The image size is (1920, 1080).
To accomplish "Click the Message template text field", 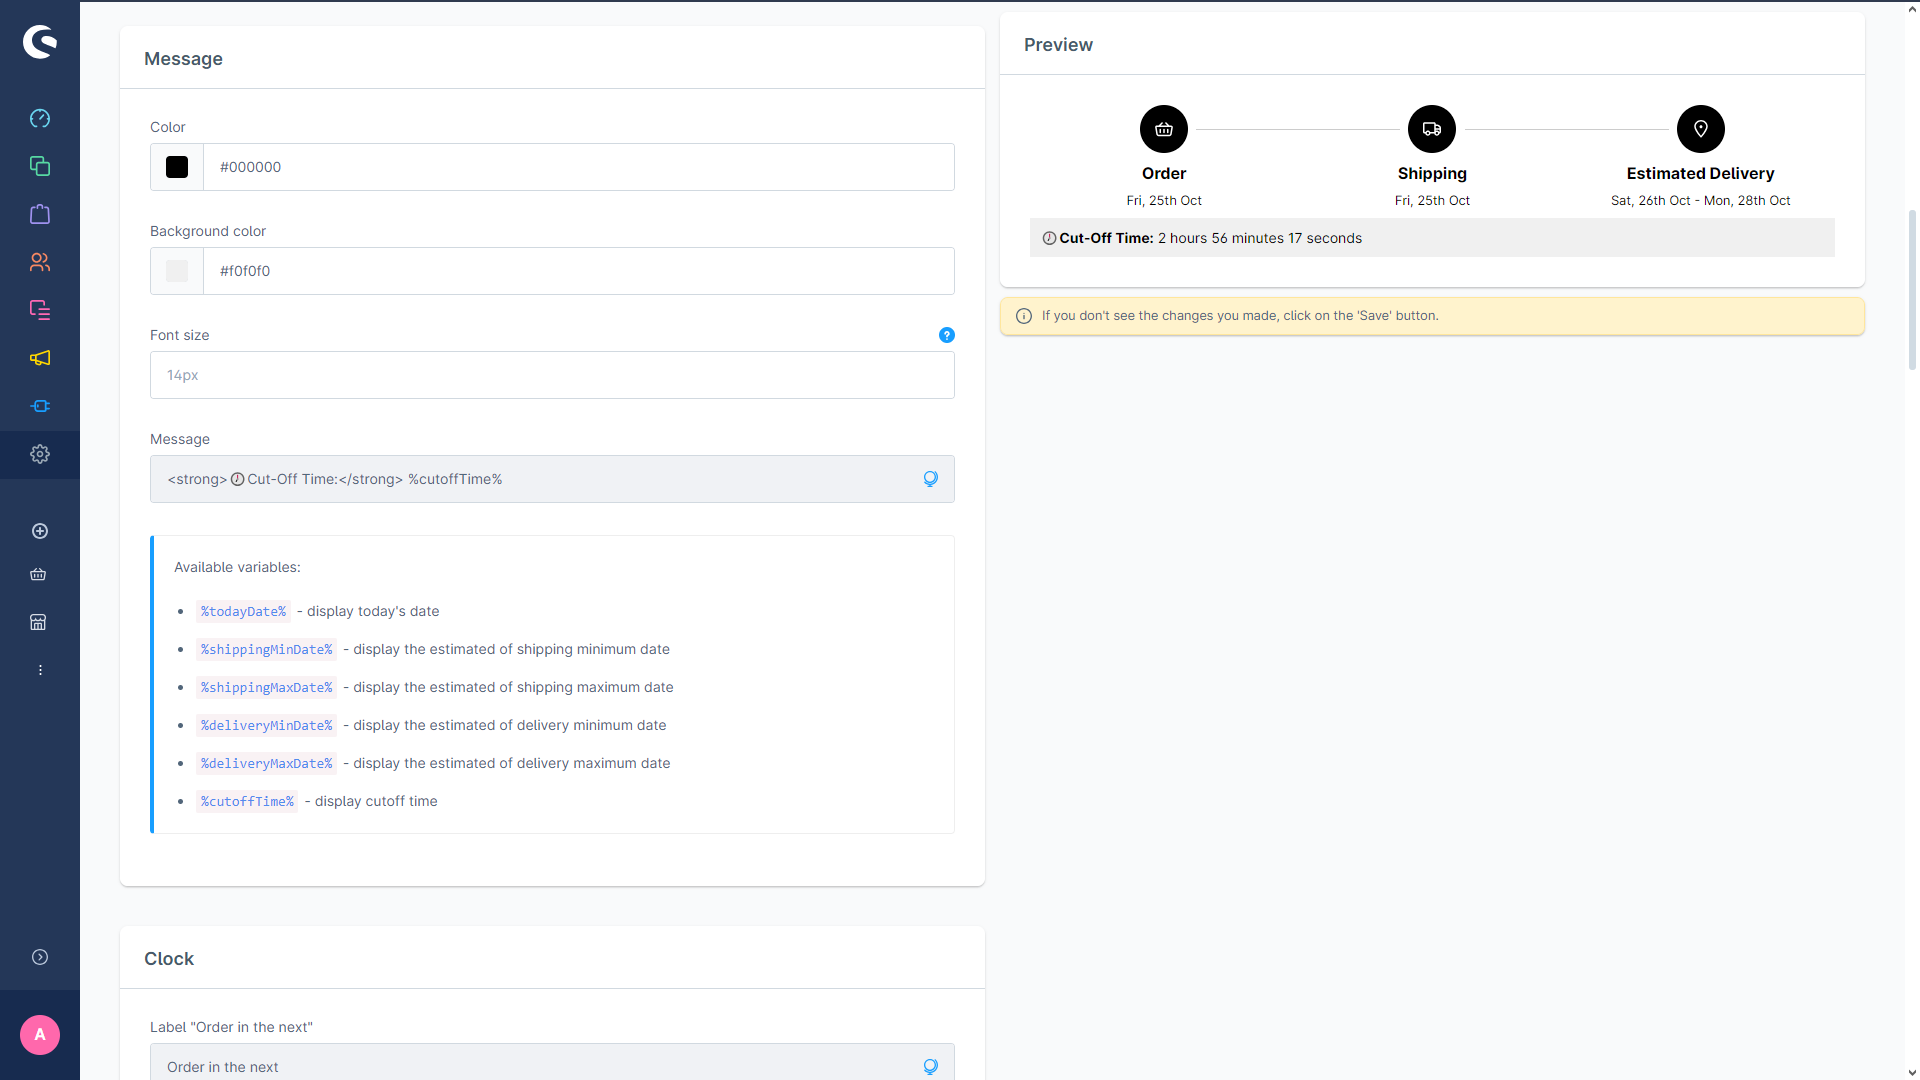I will click(x=552, y=479).
